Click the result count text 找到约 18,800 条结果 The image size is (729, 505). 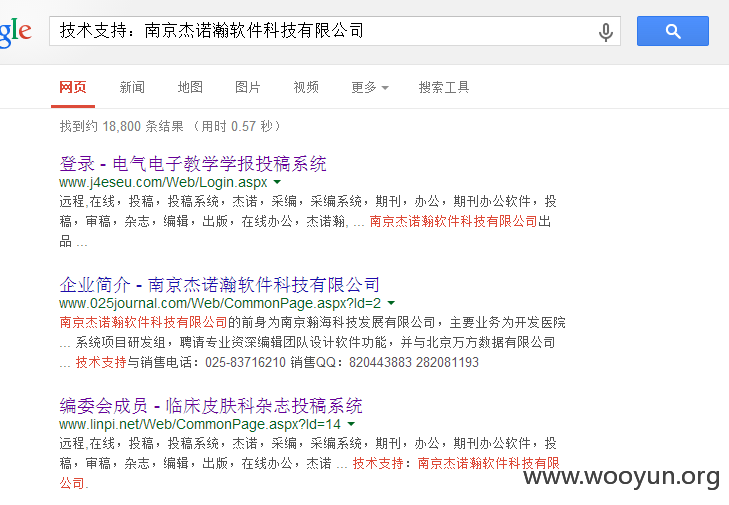[121, 126]
